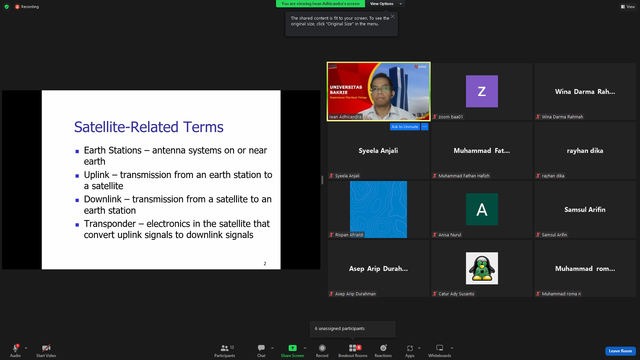
Task: Select the Anisa Nurul avatar tile
Action: (x=482, y=209)
